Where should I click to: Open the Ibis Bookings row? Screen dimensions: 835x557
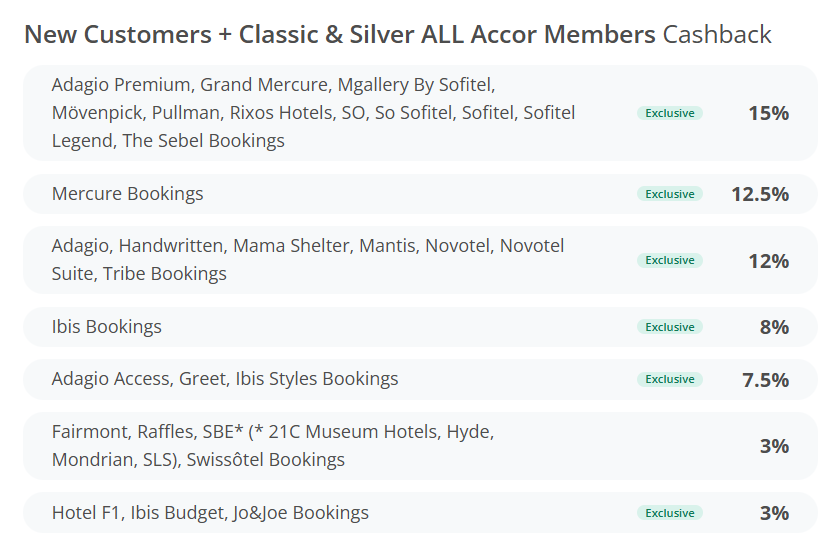pyautogui.click(x=420, y=327)
